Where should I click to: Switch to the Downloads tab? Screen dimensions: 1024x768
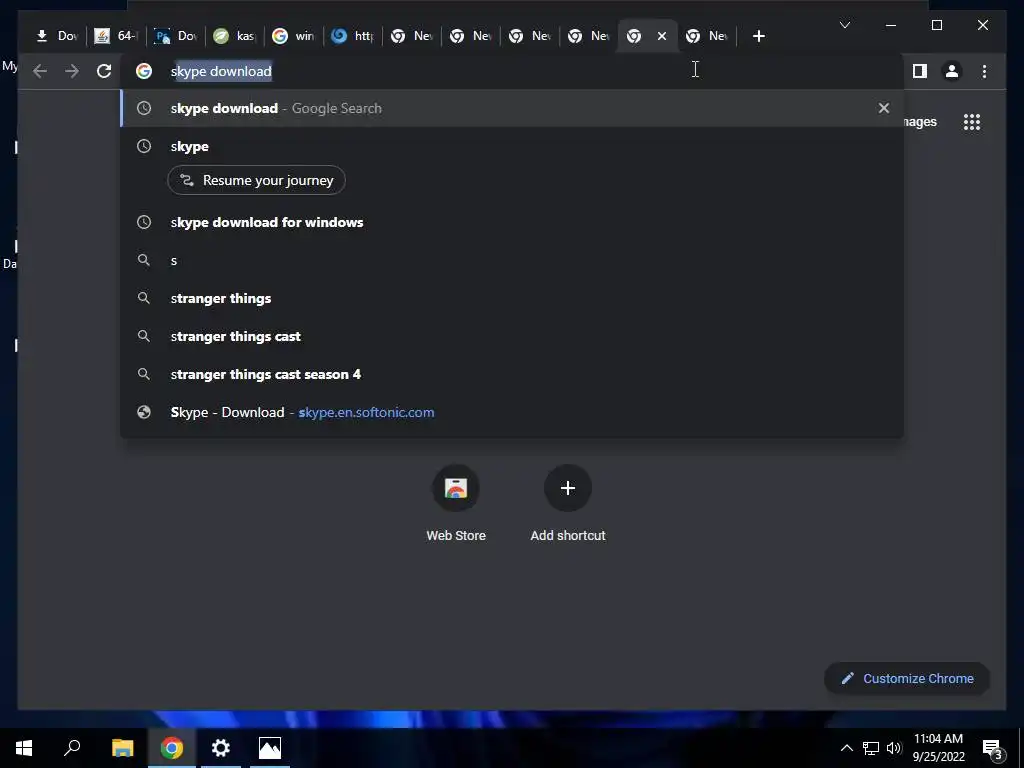pos(56,36)
